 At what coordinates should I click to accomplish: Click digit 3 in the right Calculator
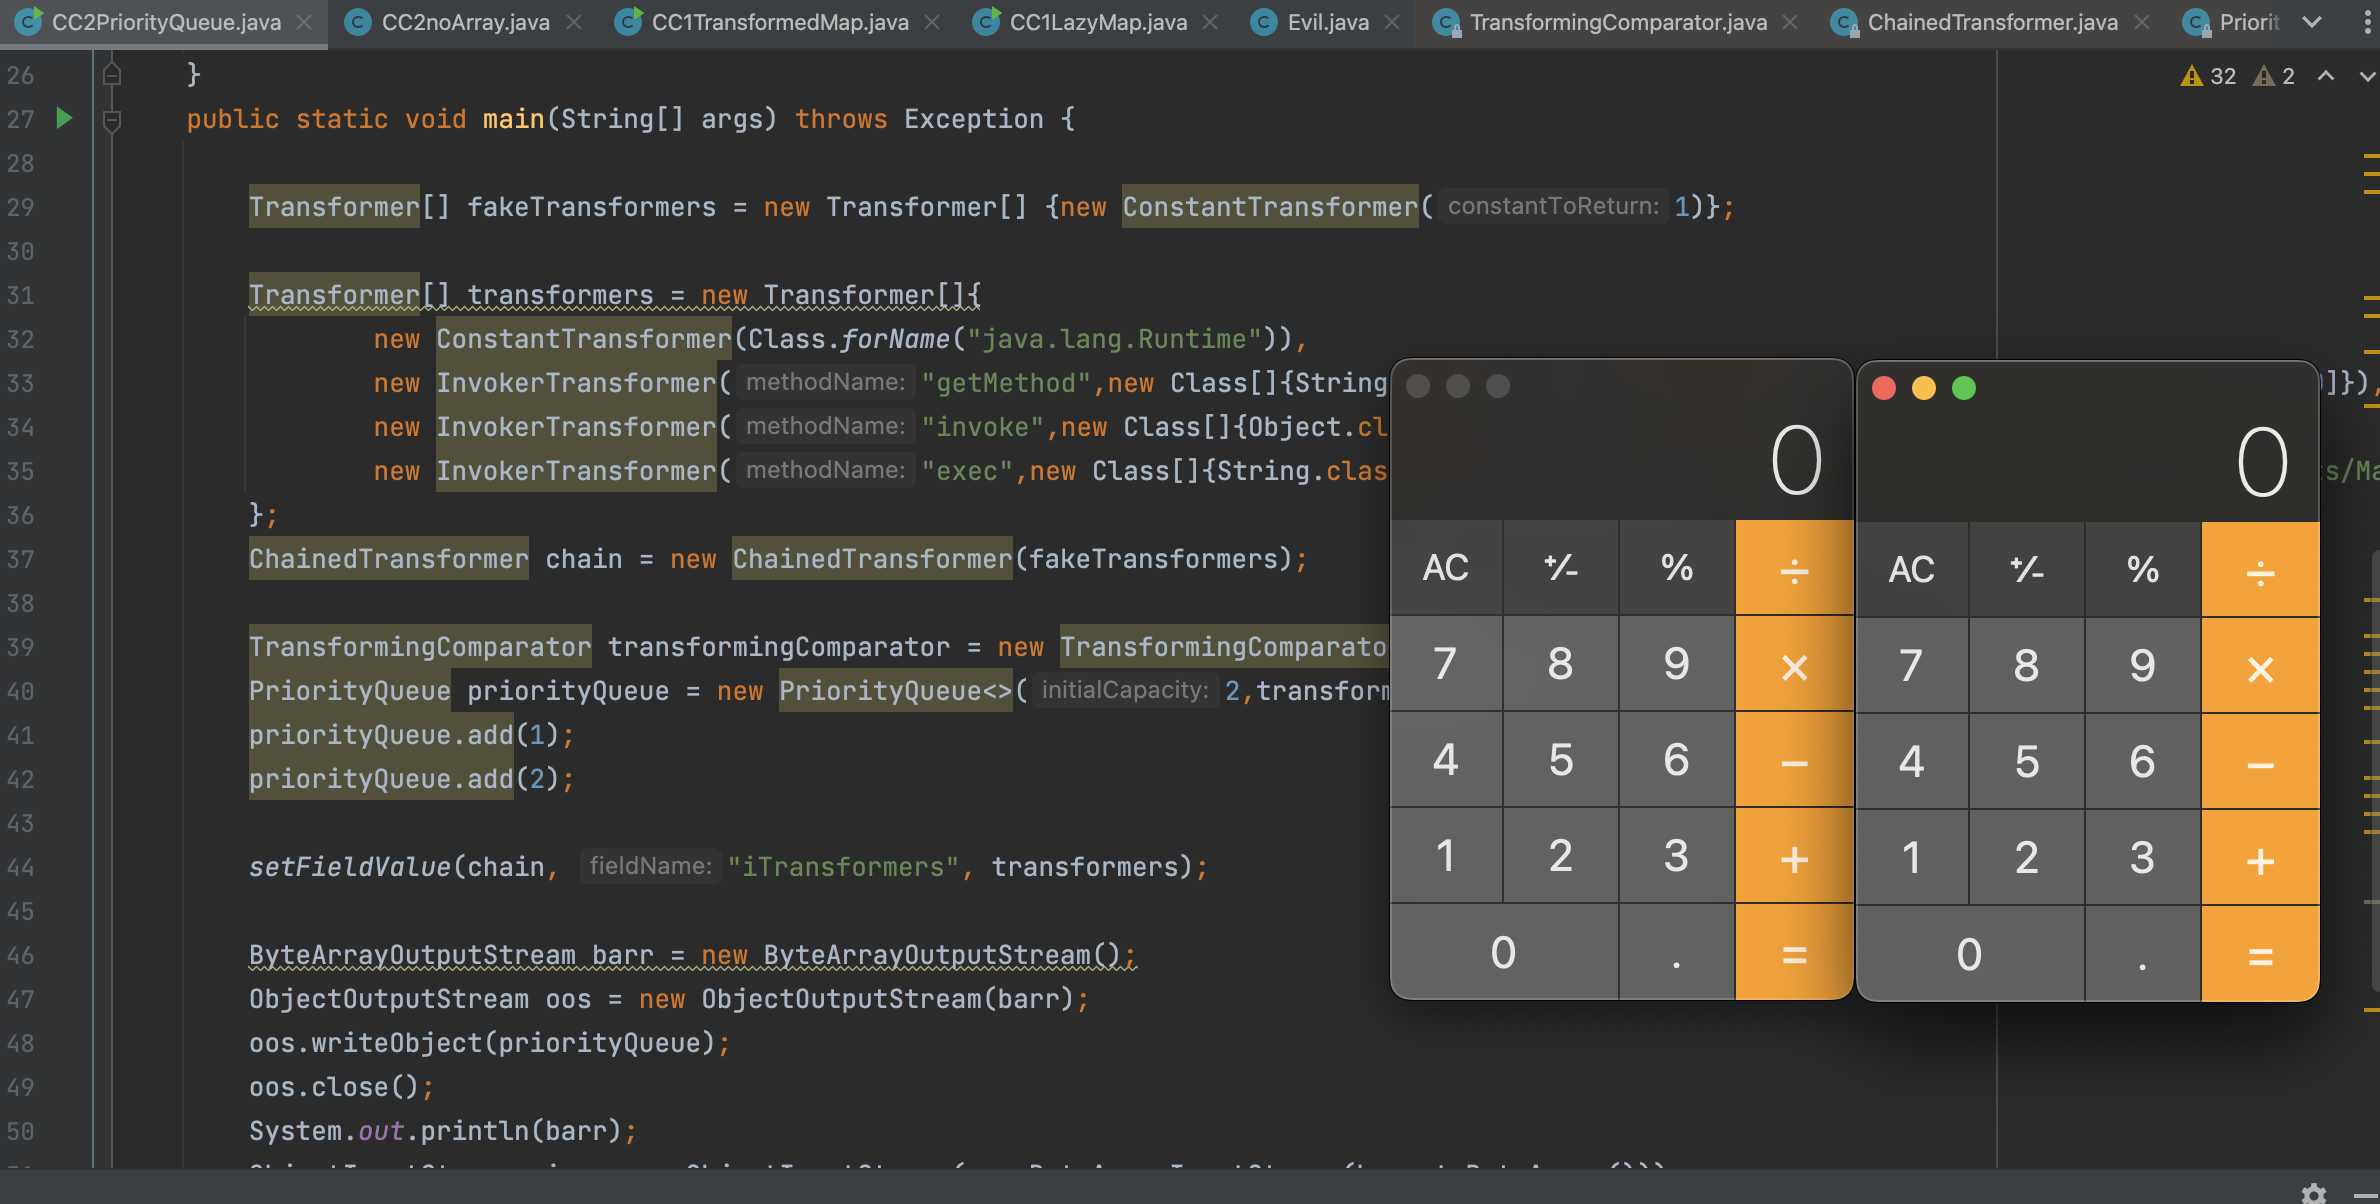(2143, 858)
